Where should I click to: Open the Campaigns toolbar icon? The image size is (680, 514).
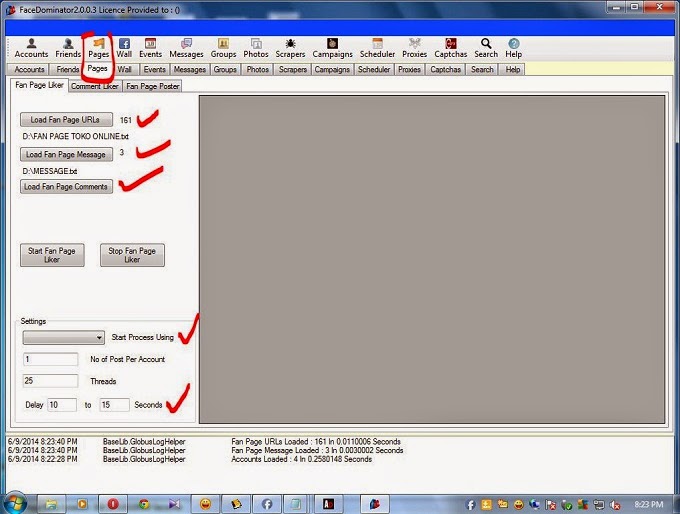tap(333, 48)
